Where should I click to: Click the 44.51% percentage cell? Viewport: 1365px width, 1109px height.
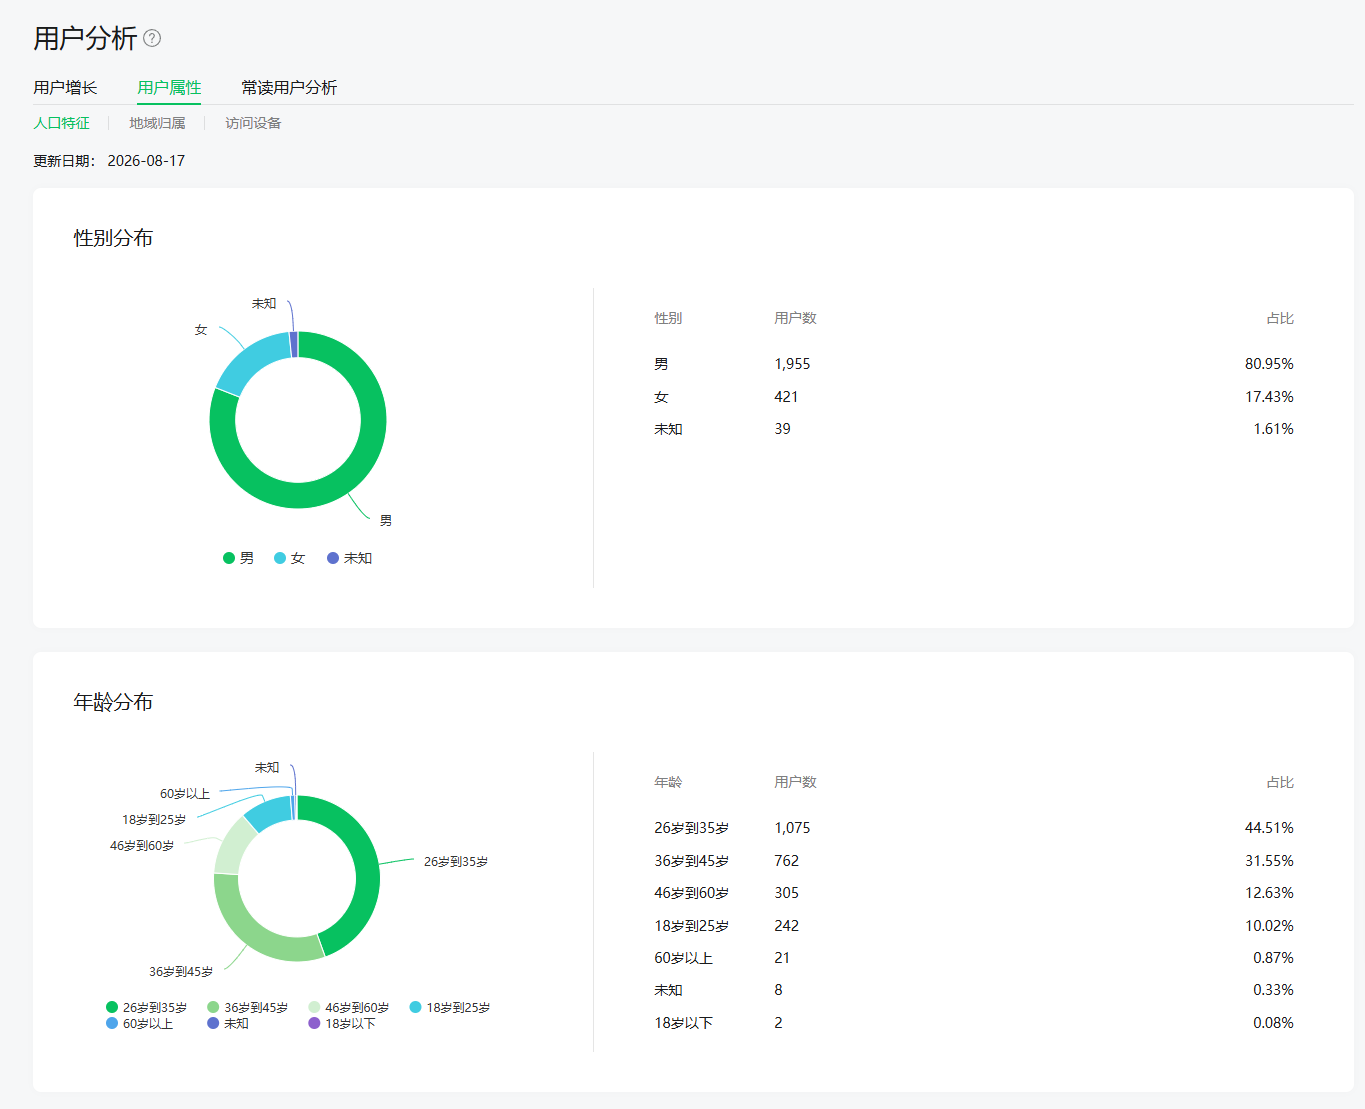[1269, 828]
